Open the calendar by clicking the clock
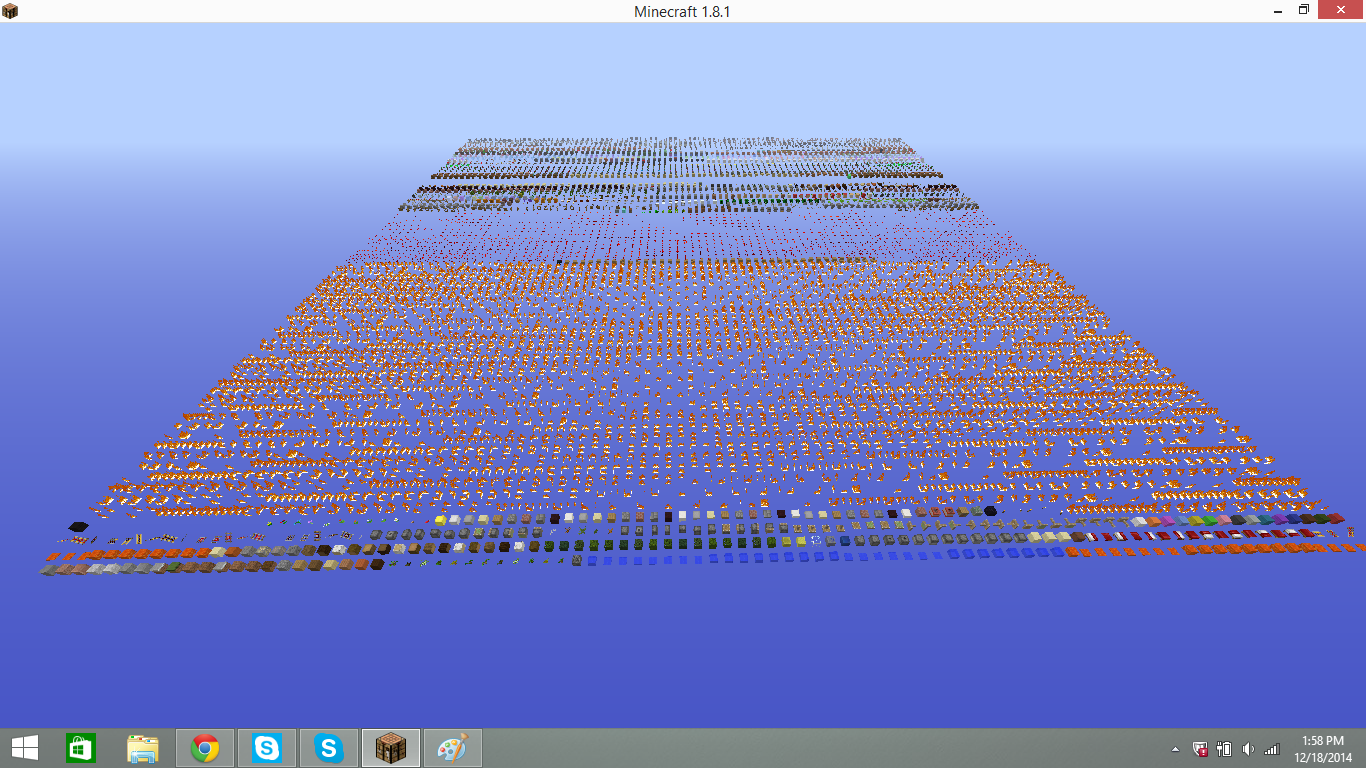Screen dimensions: 1366x768 [x=1320, y=747]
